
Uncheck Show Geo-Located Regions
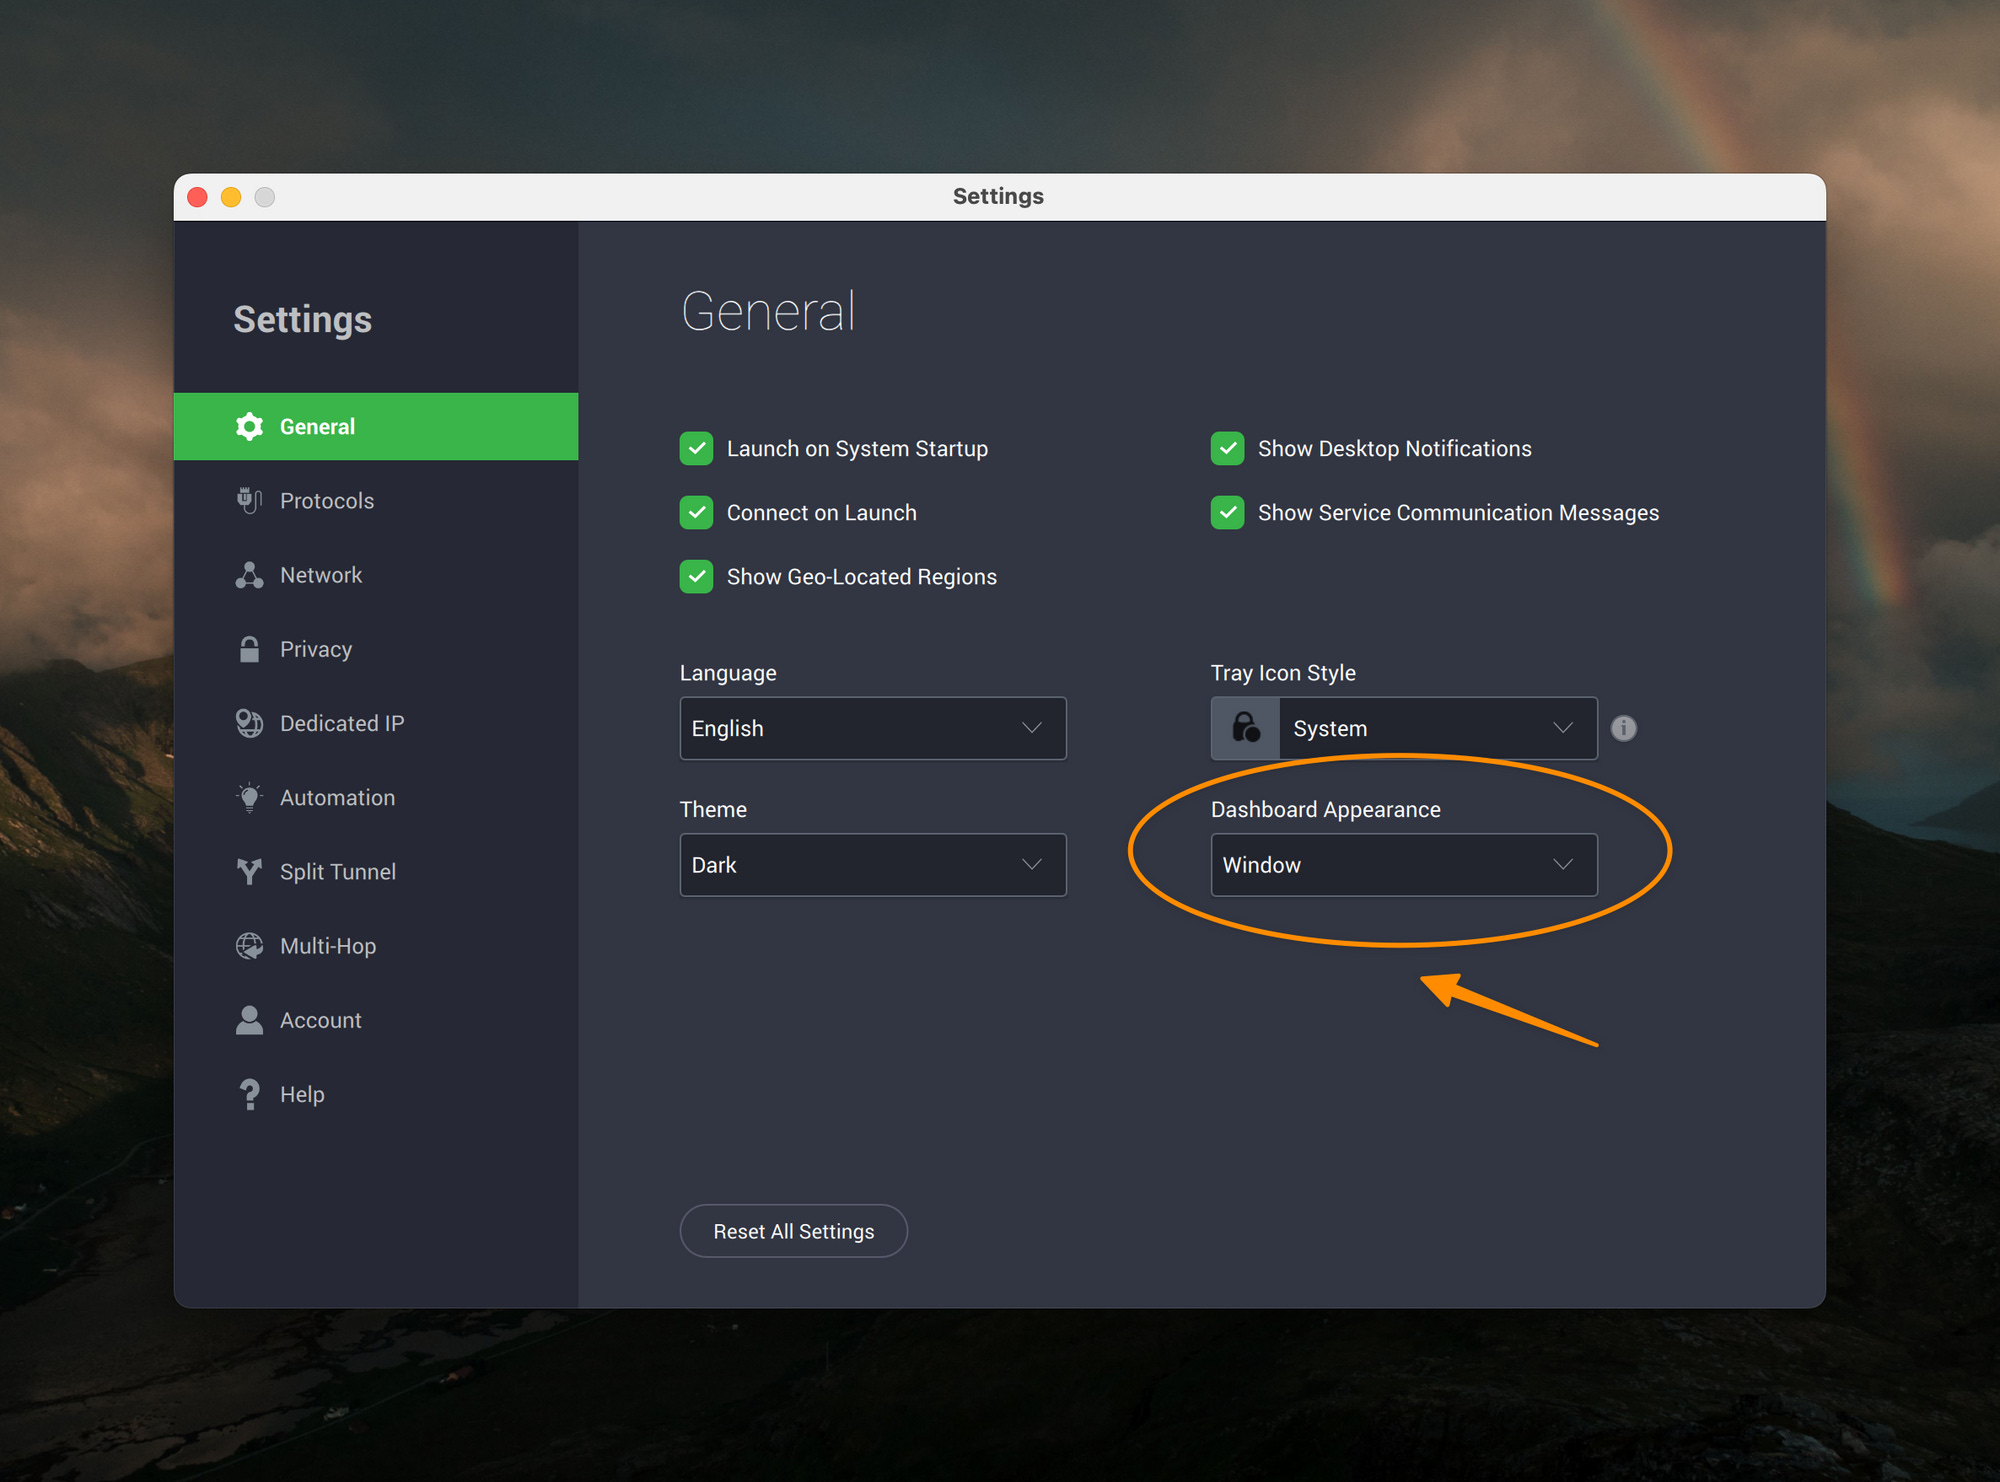tap(696, 577)
